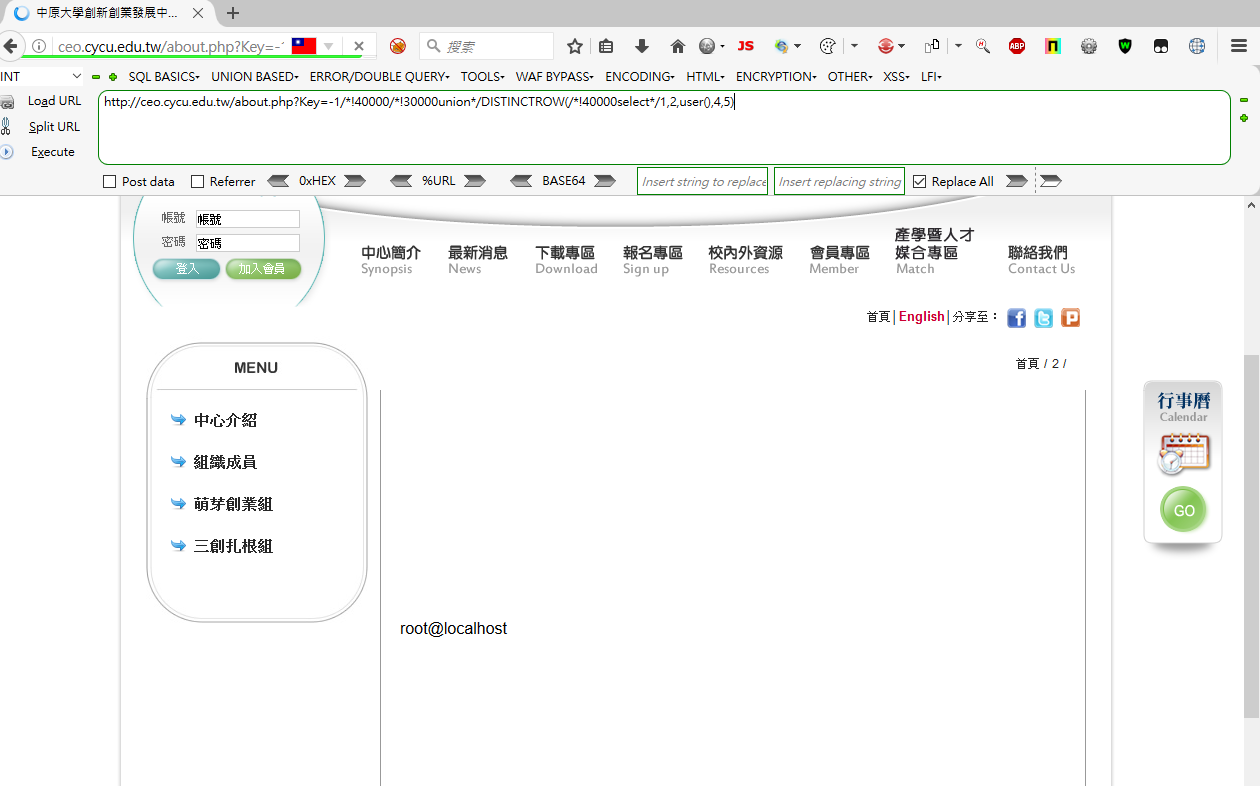Viewport: 1260px width, 786px height.
Task: Open 最新消息 News navigation item
Action: click(478, 260)
